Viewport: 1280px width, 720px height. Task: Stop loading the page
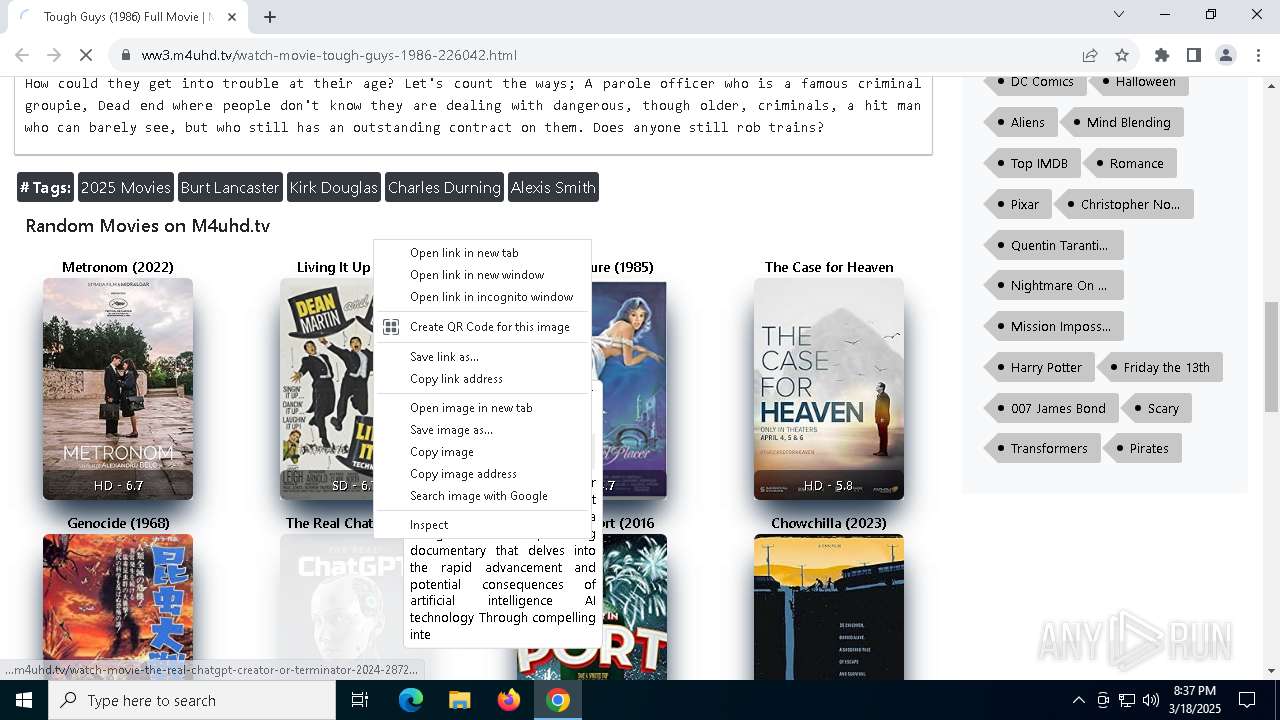click(86, 55)
